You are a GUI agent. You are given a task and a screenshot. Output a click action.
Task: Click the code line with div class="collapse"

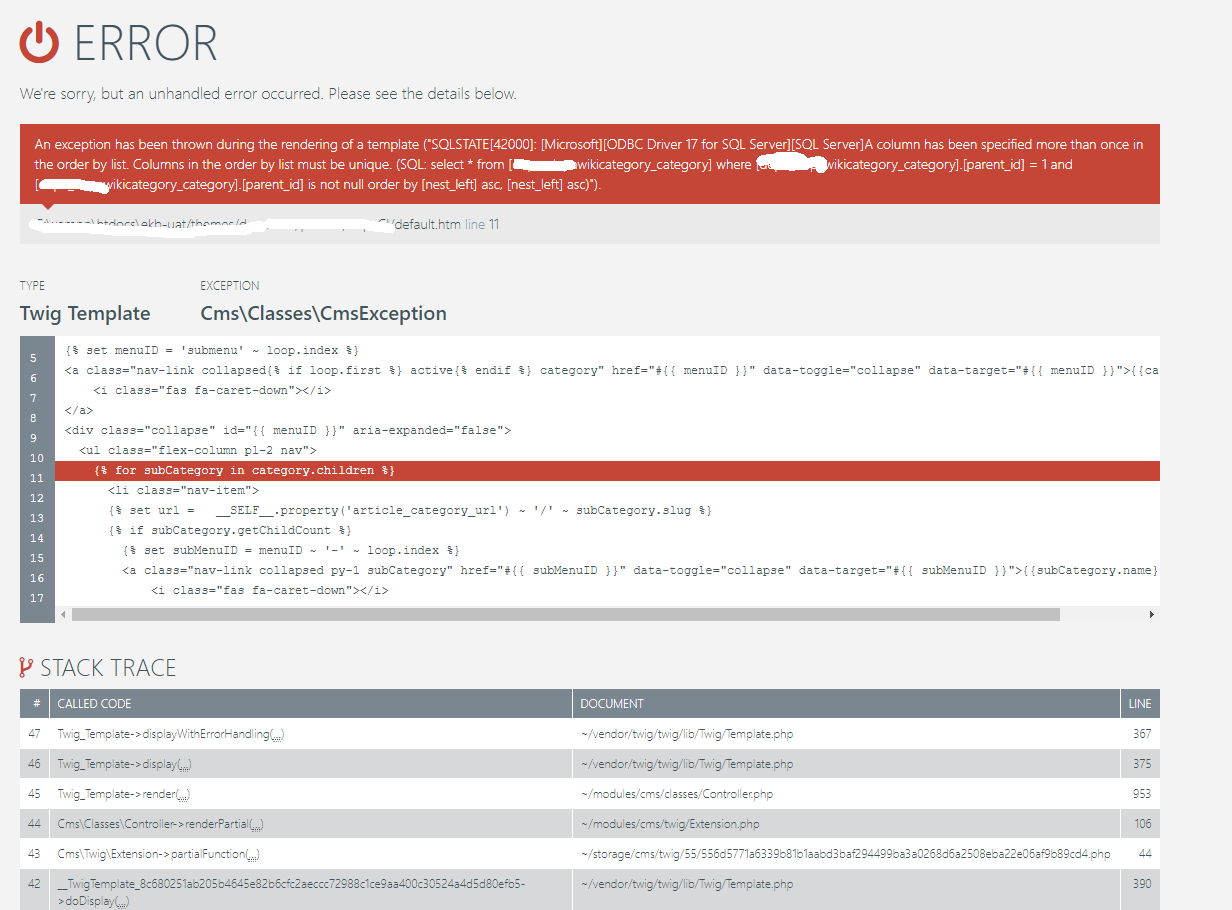(288, 430)
